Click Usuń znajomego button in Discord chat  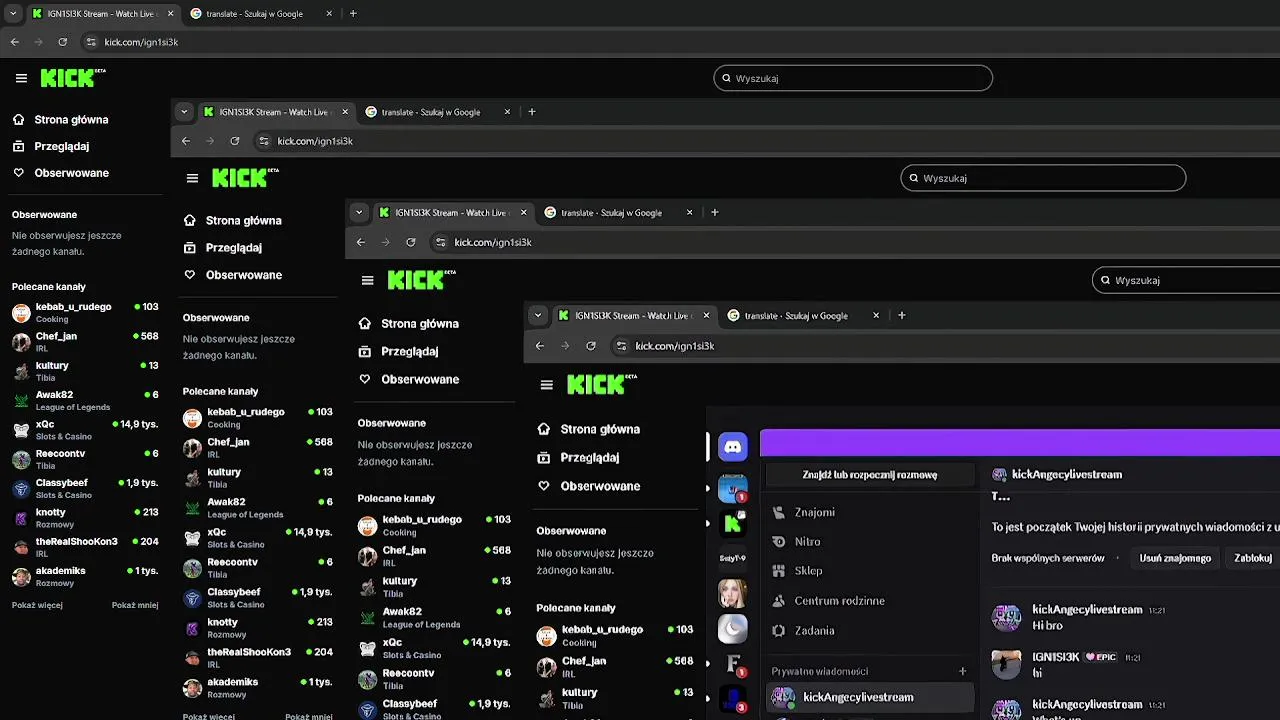[1175, 558]
